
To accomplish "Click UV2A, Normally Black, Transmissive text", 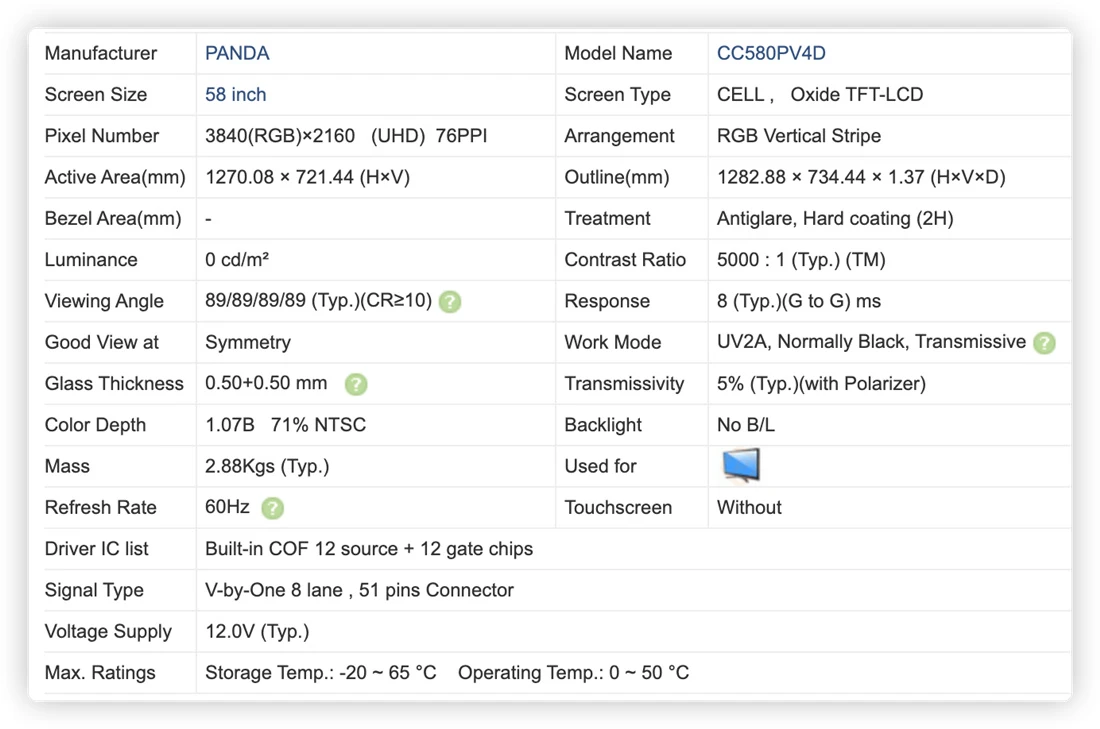I will (871, 342).
